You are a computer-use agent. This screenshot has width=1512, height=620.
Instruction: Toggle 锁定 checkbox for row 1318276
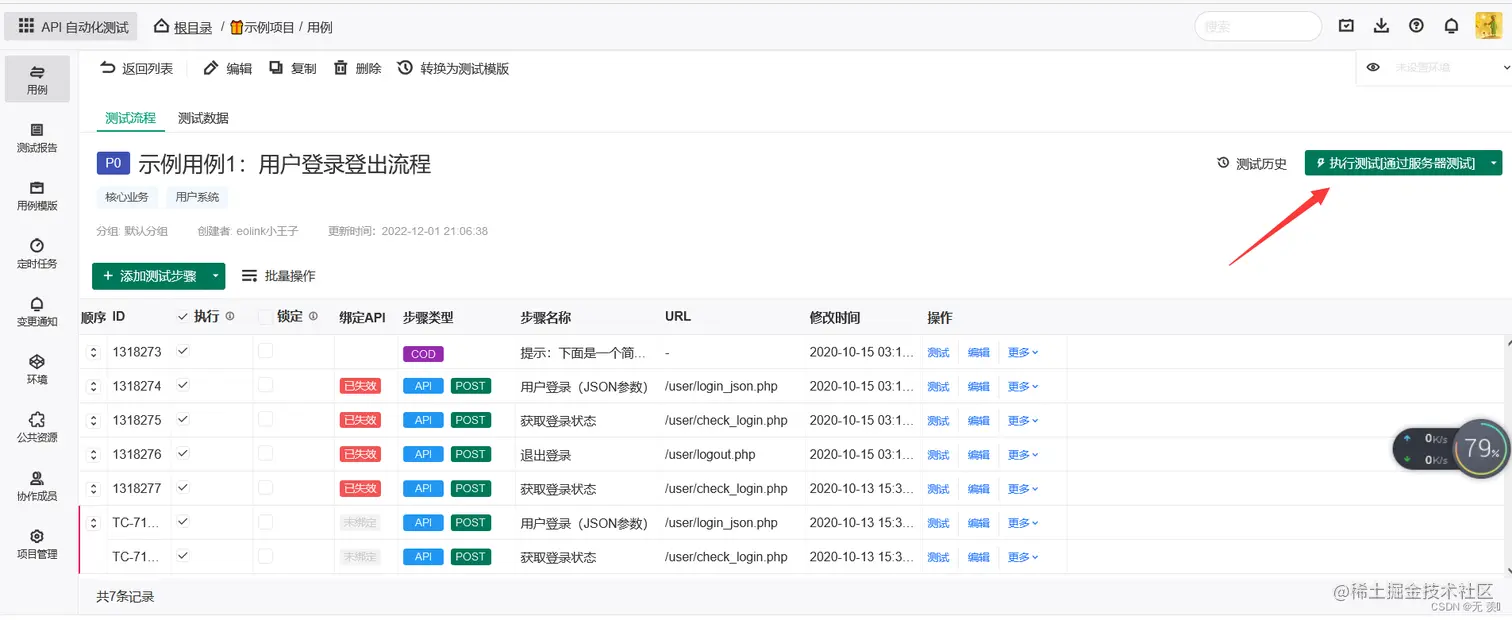tap(265, 454)
